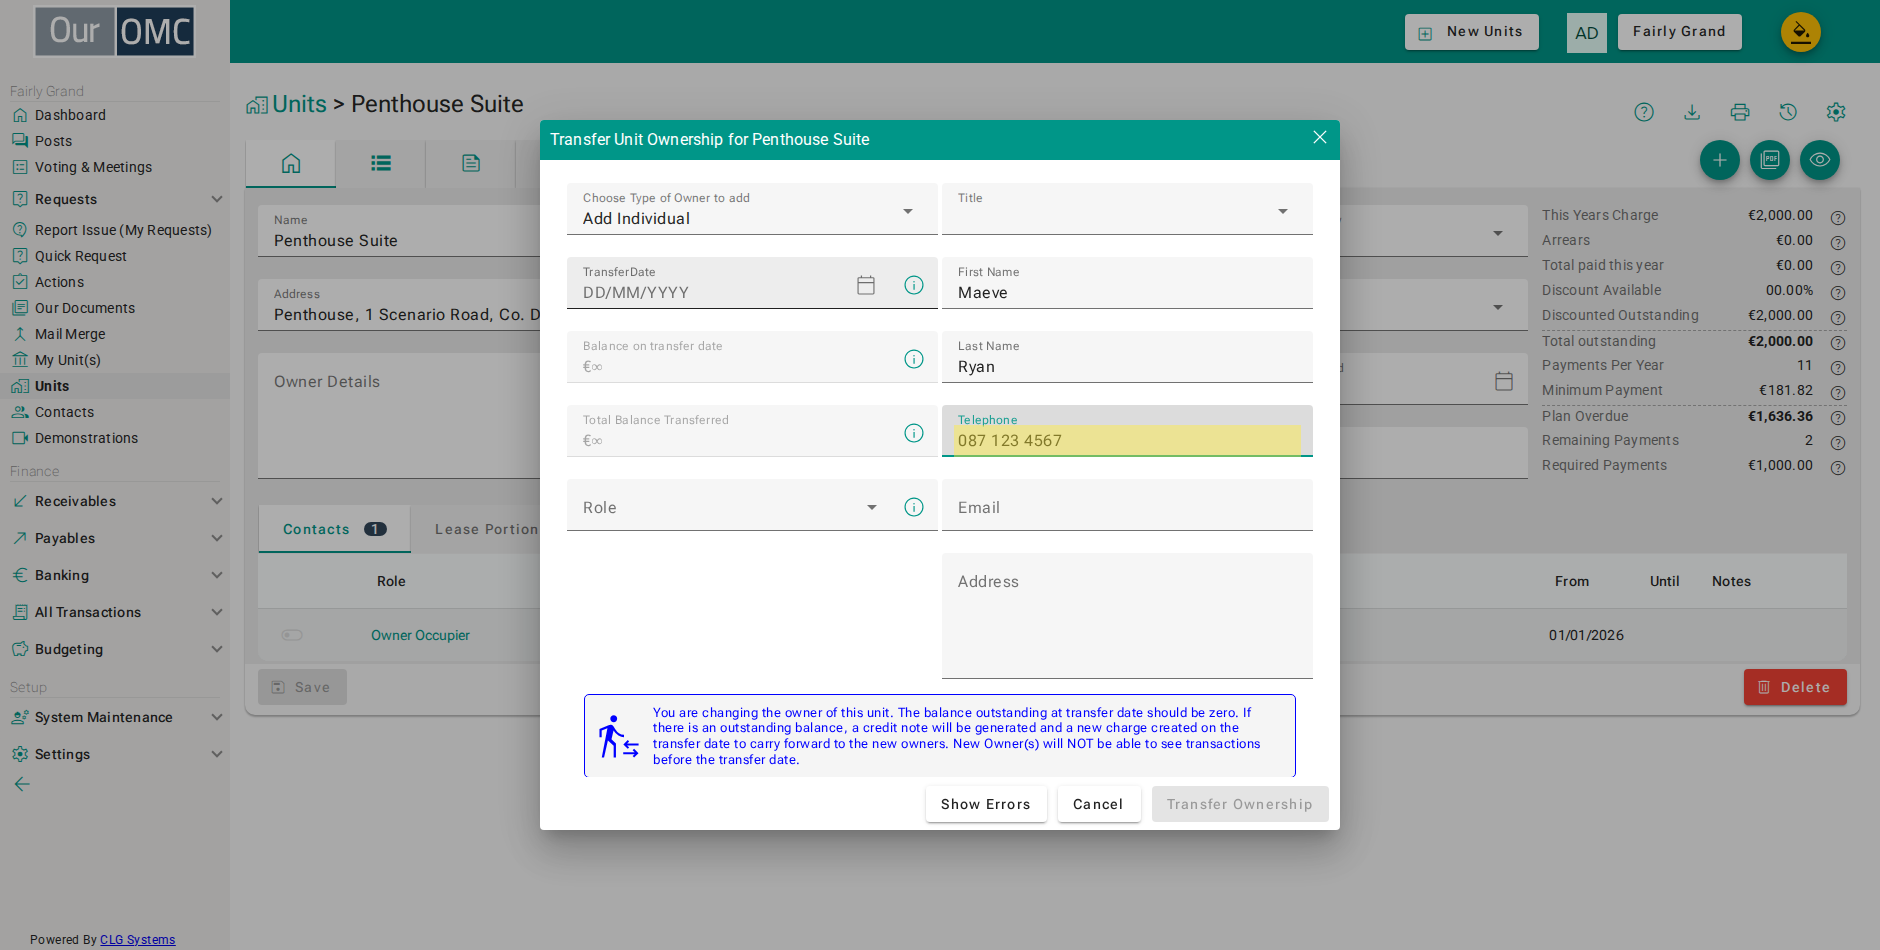Click the print icon in page header
This screenshot has height=950, width=1880.
tap(1740, 112)
